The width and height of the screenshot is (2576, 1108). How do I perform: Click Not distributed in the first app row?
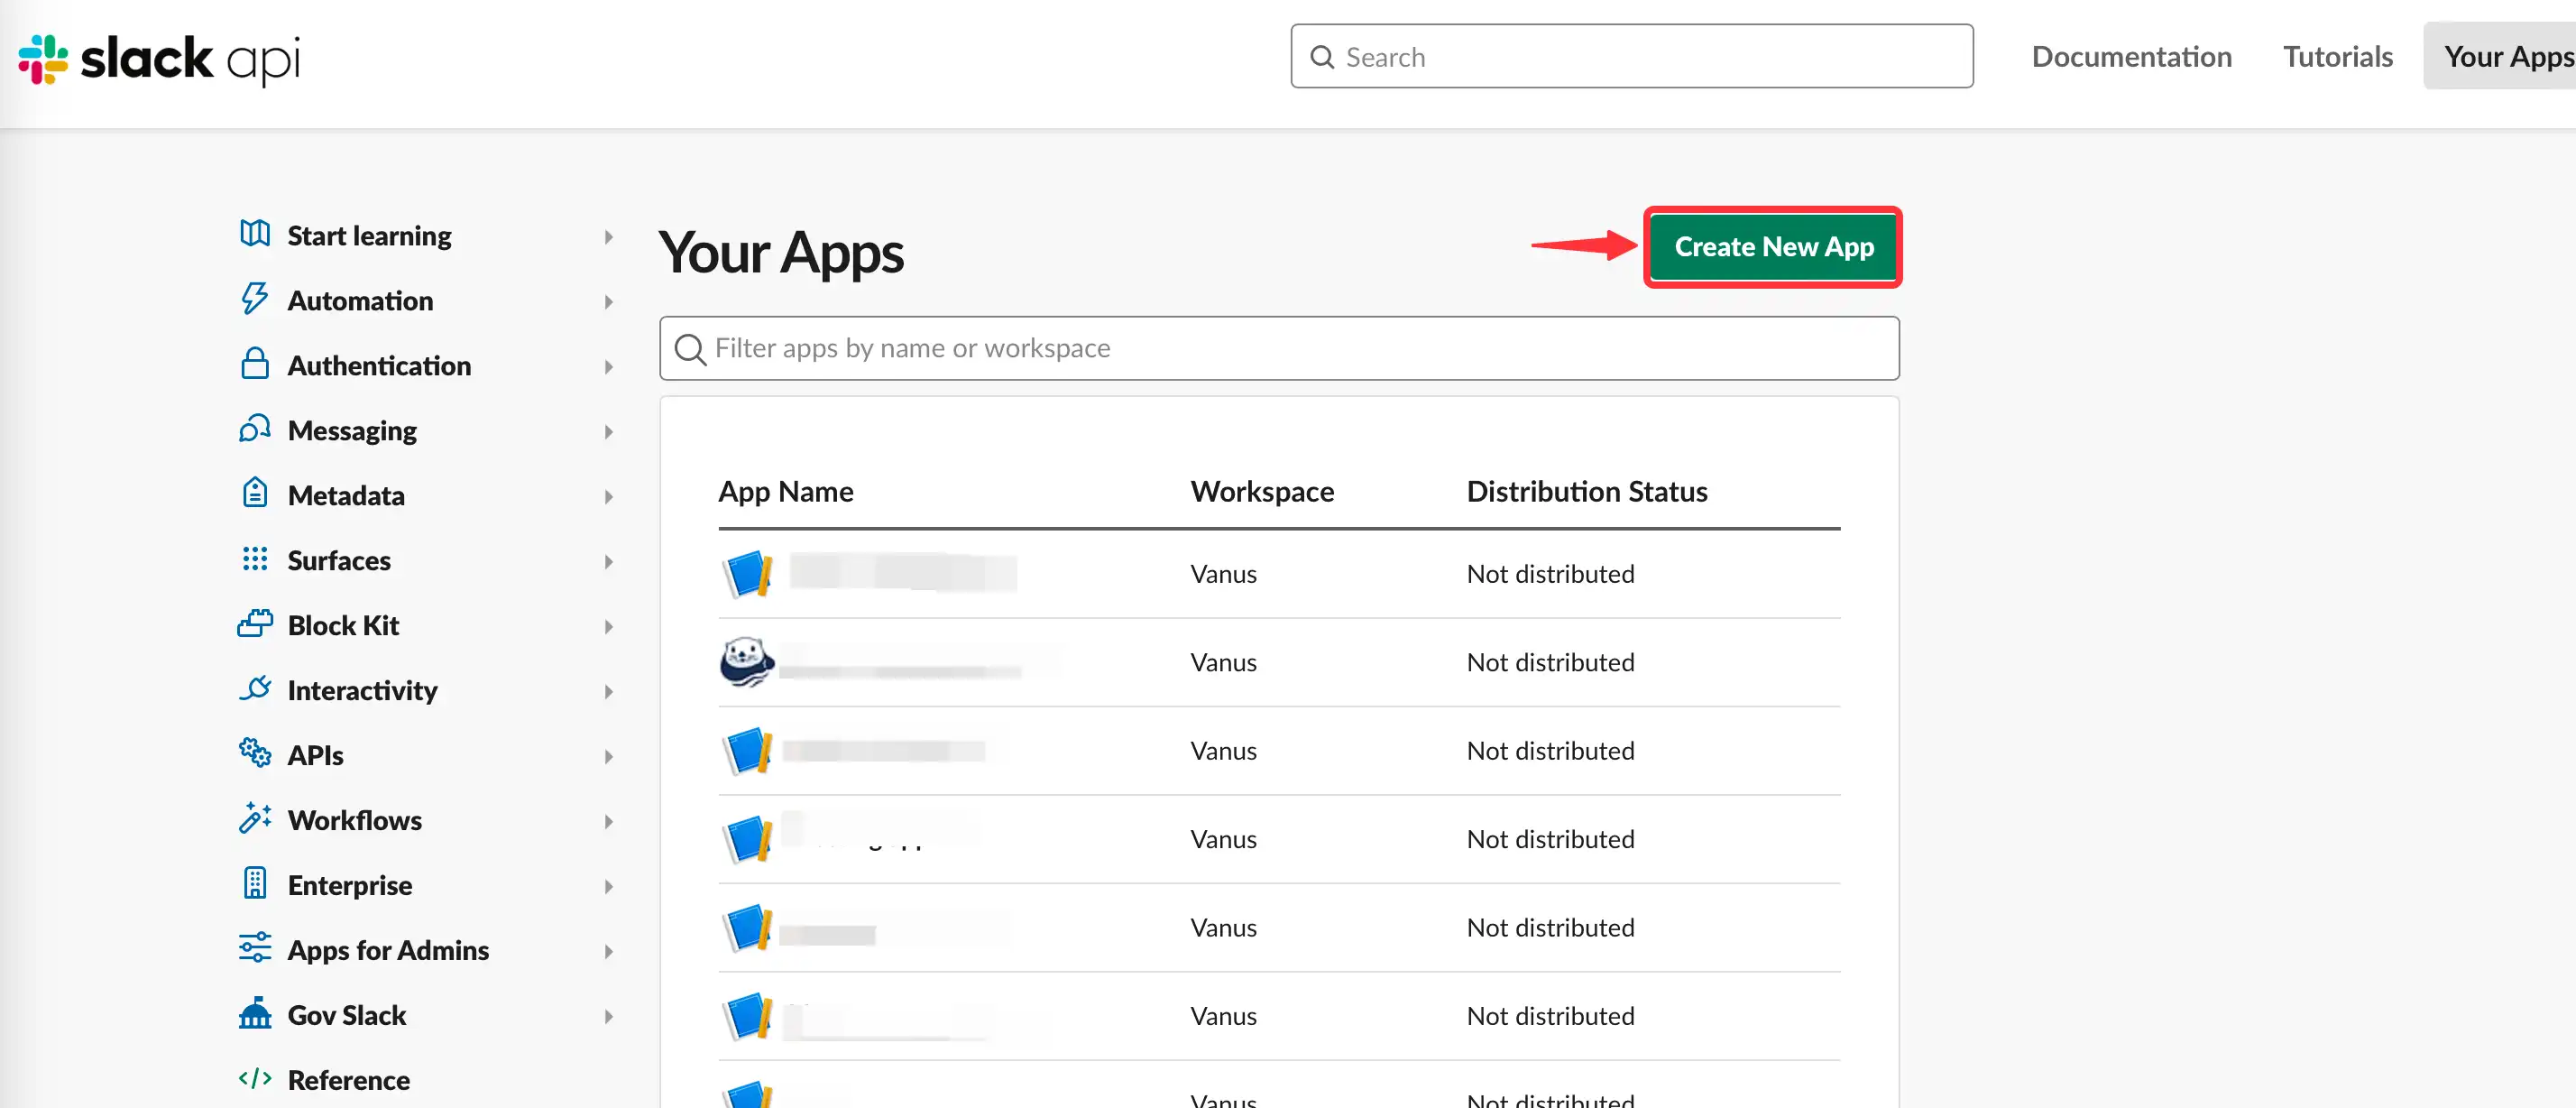click(1550, 575)
